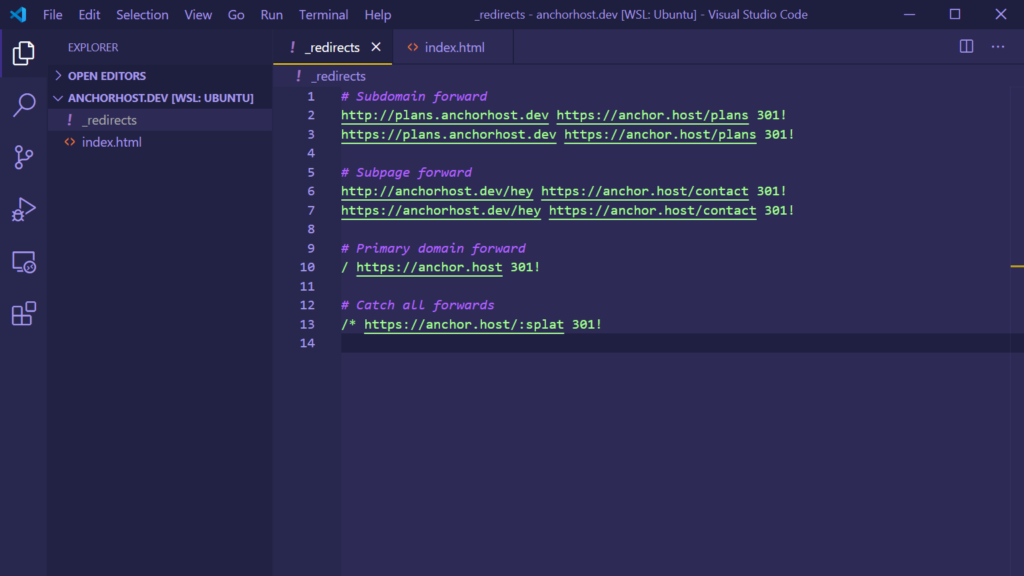Open the Run and Debug view
1024x576 pixels.
pyautogui.click(x=23, y=209)
